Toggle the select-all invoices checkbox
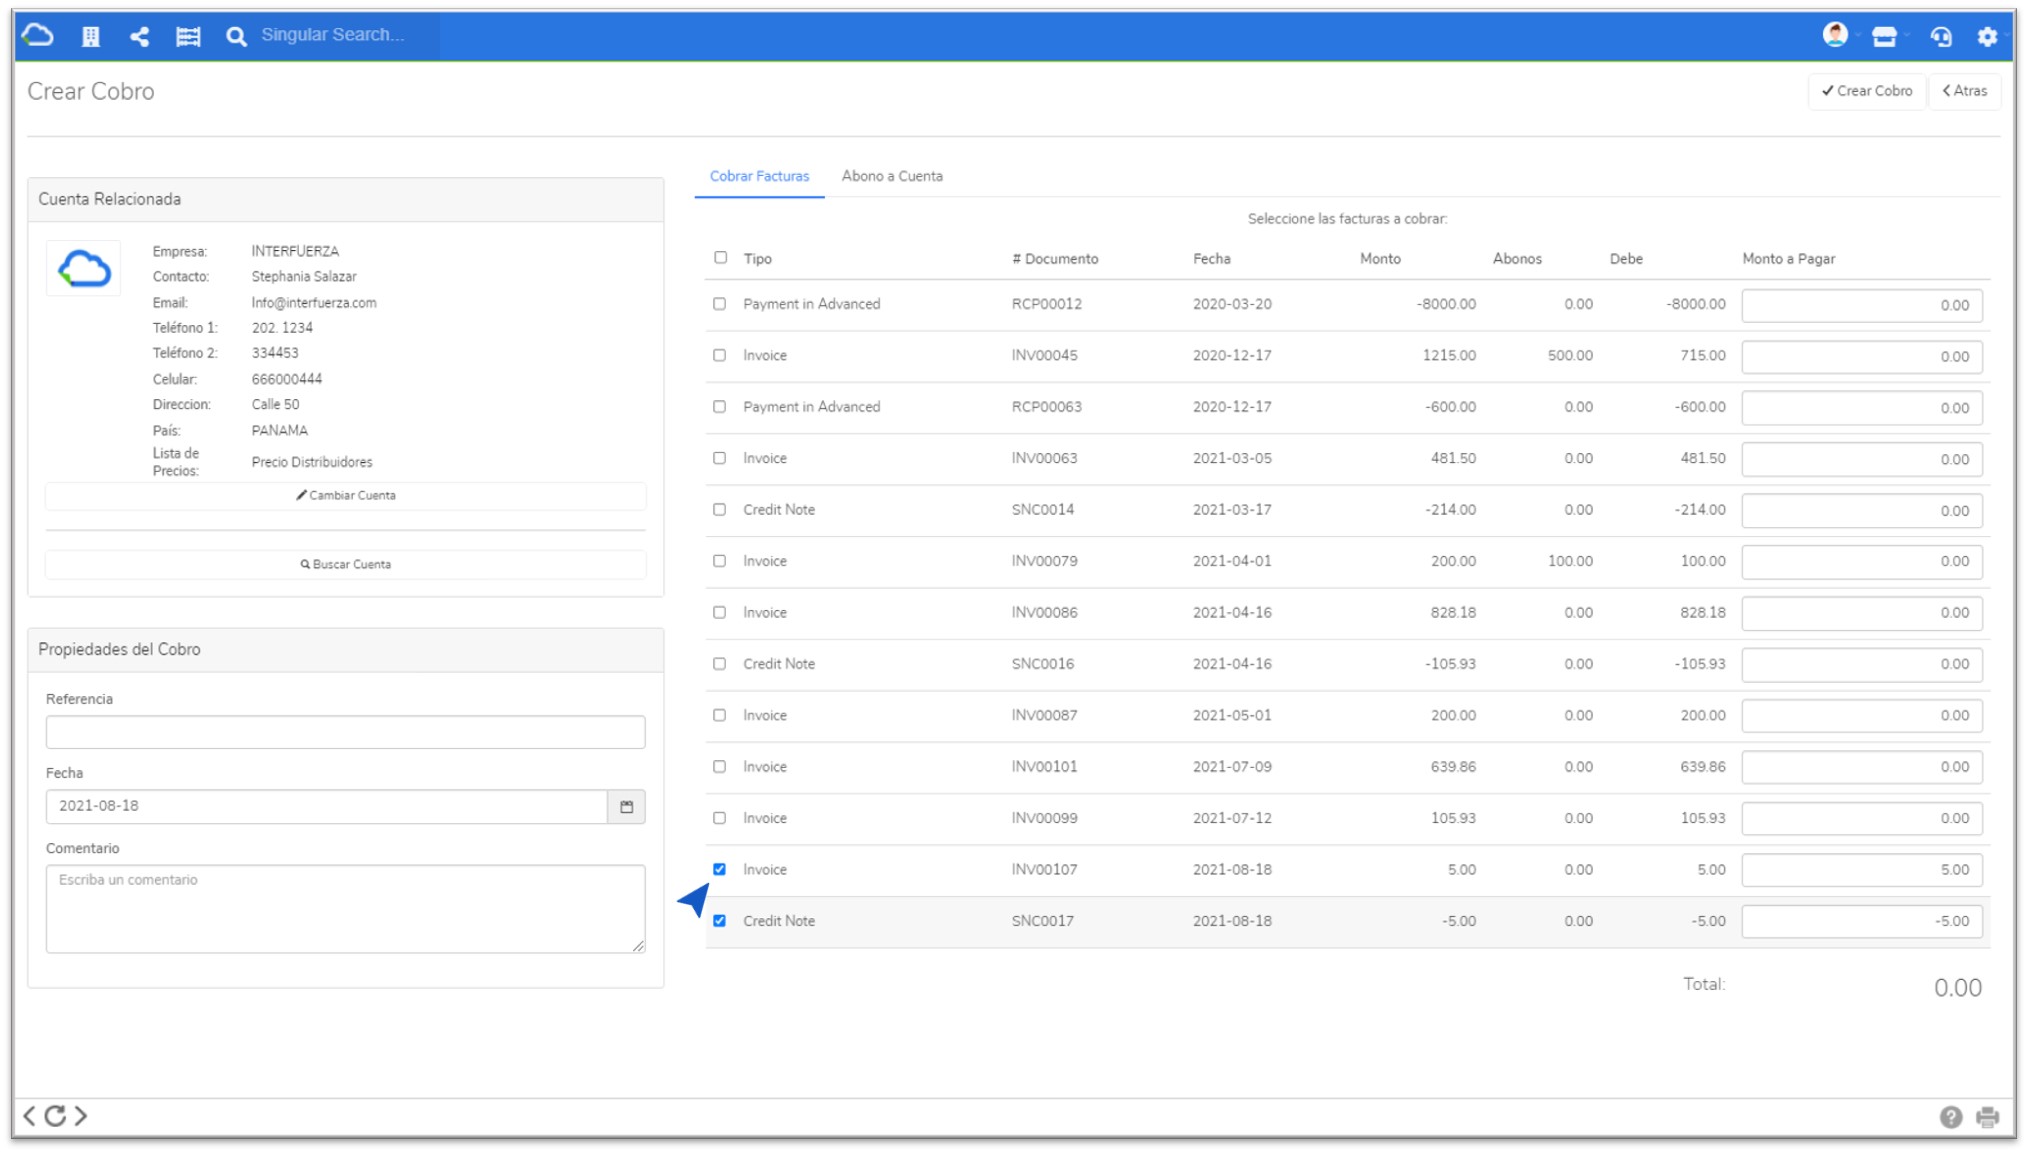This screenshot has height=1153, width=2028. [720, 258]
